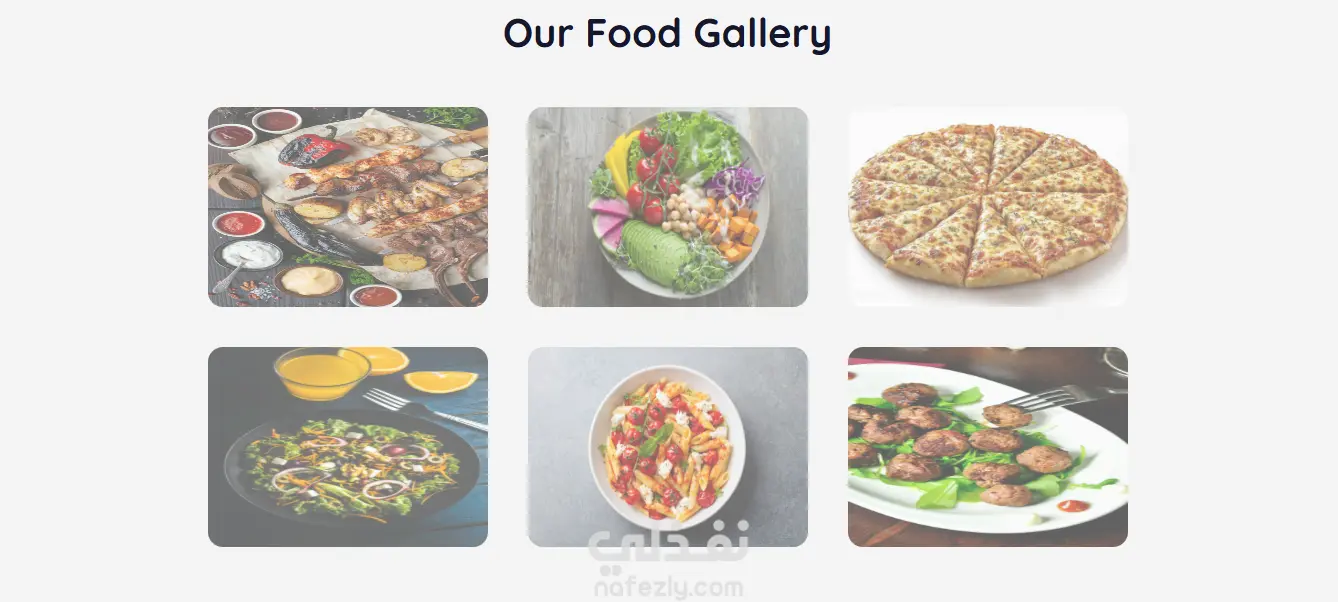Click the Our Food Gallery heading
Screen dimensions: 1338x602
[667, 33]
